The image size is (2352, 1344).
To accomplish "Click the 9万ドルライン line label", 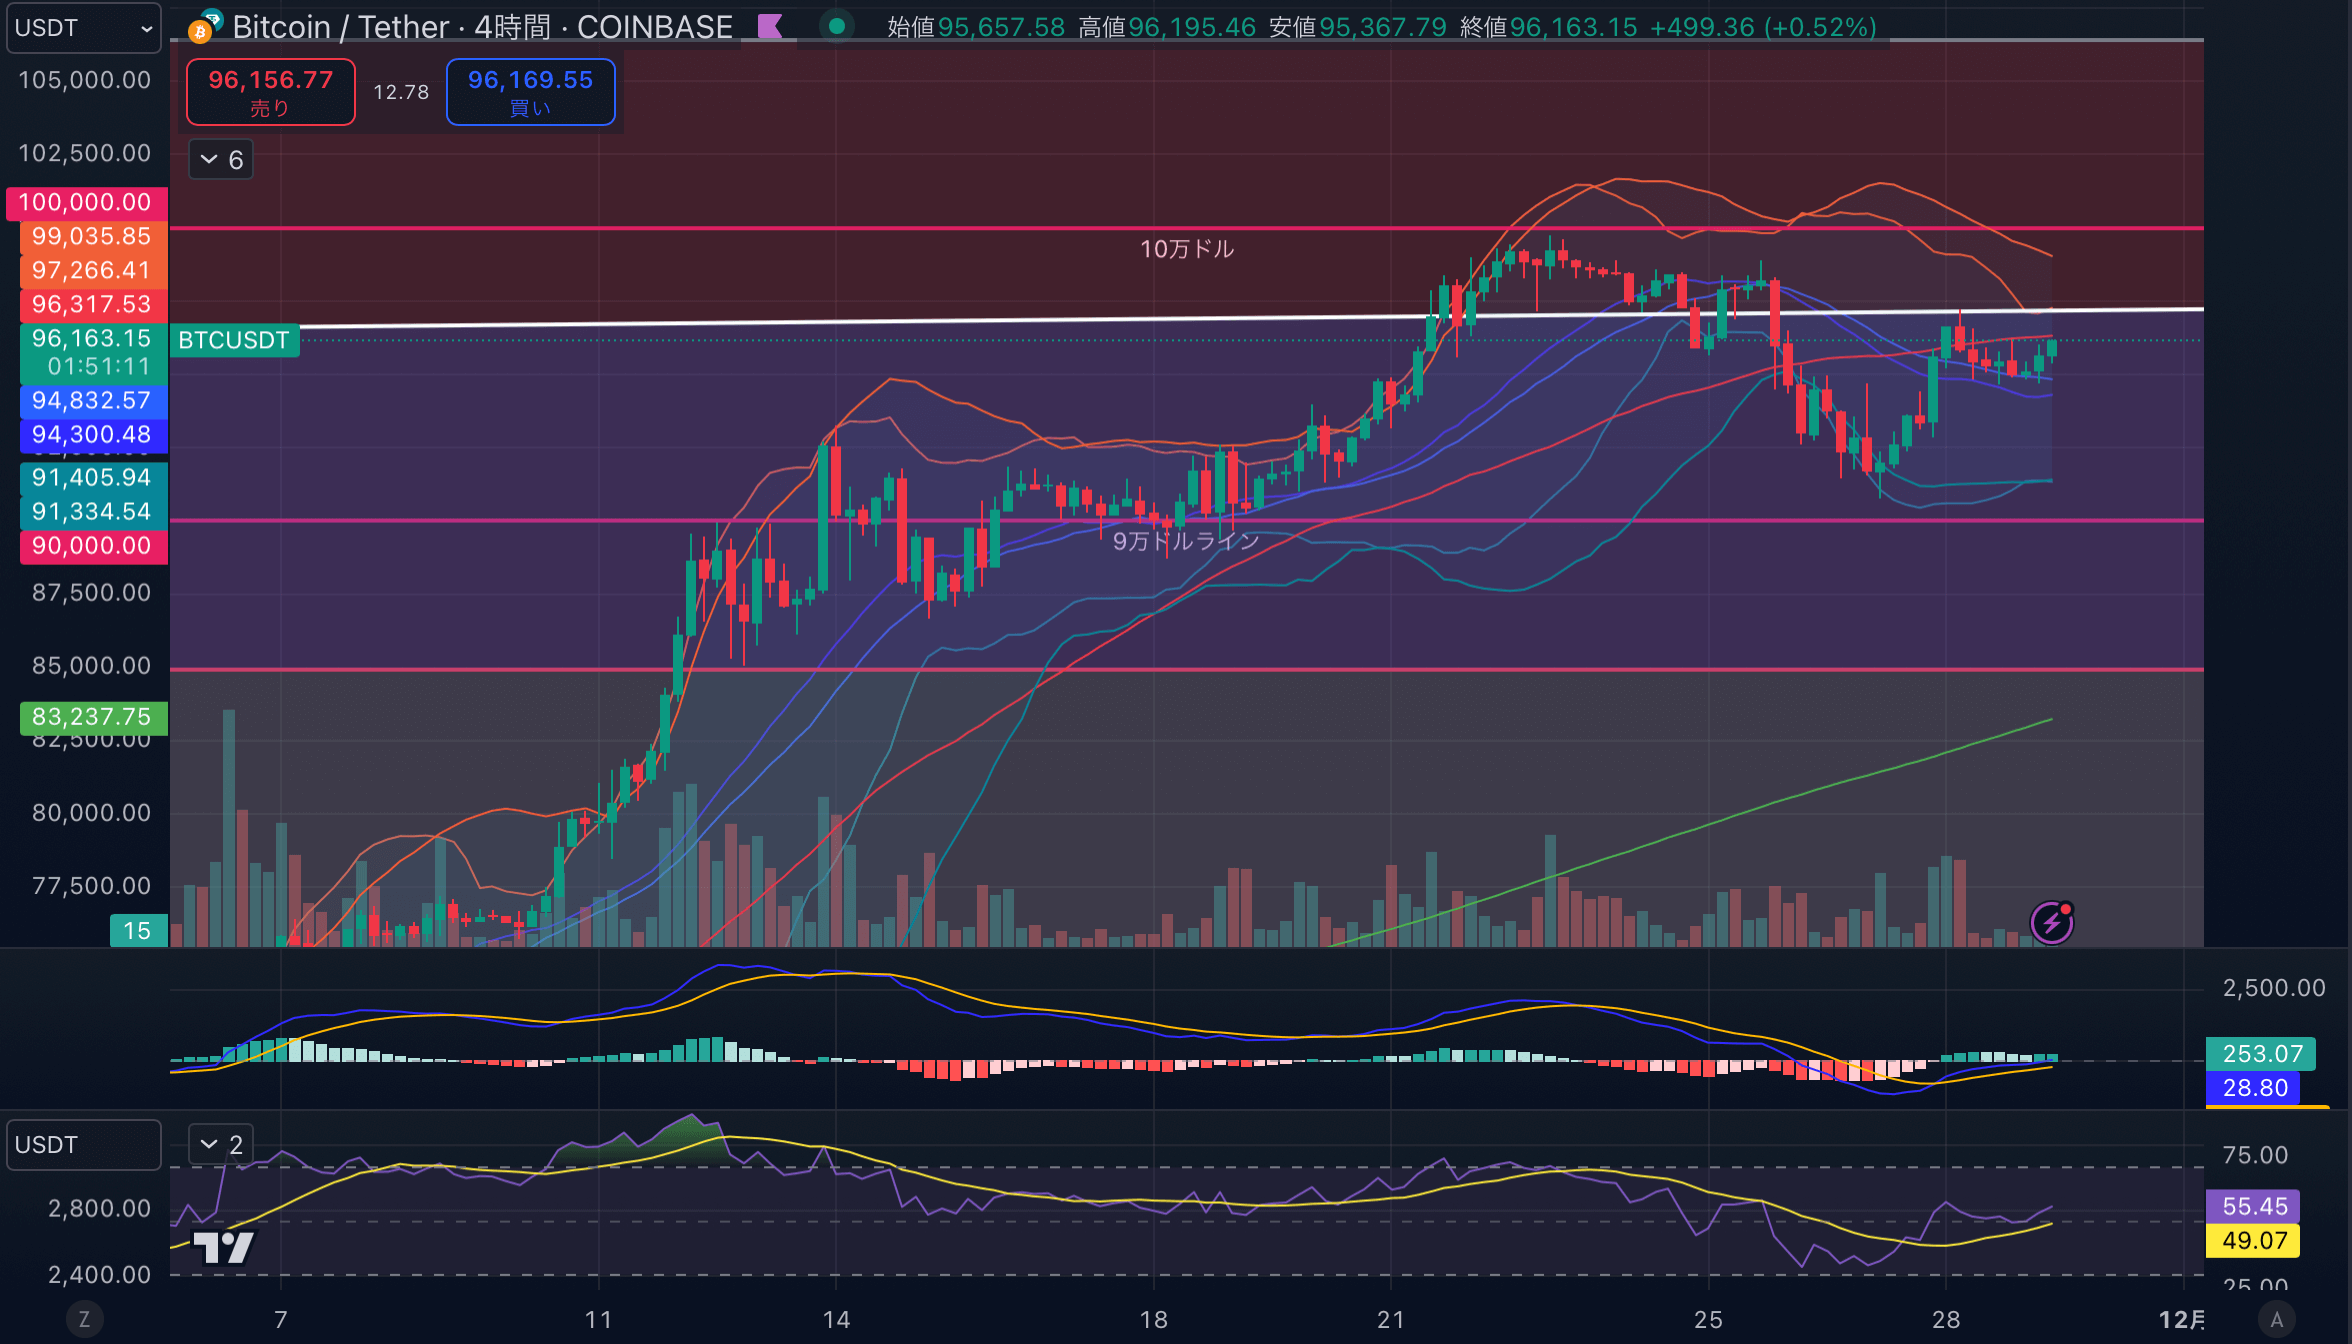I will point(1186,541).
